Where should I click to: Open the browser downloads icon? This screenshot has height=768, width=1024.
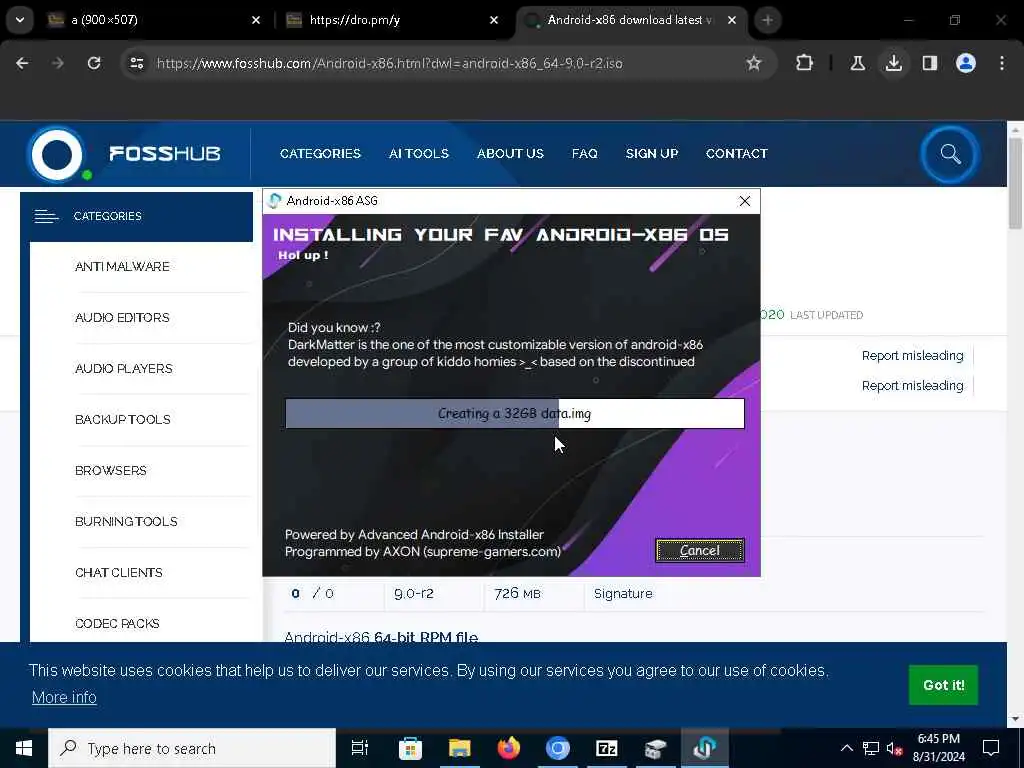893,63
